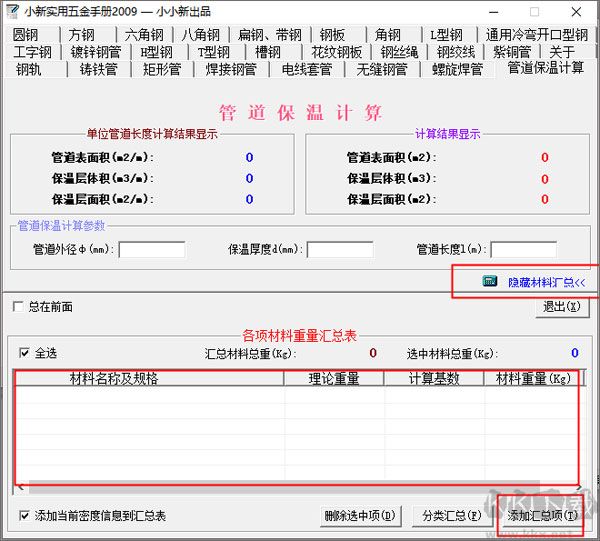The height and width of the screenshot is (541, 600).
Task: Uncheck the 全选 checkbox
Action: 24,353
